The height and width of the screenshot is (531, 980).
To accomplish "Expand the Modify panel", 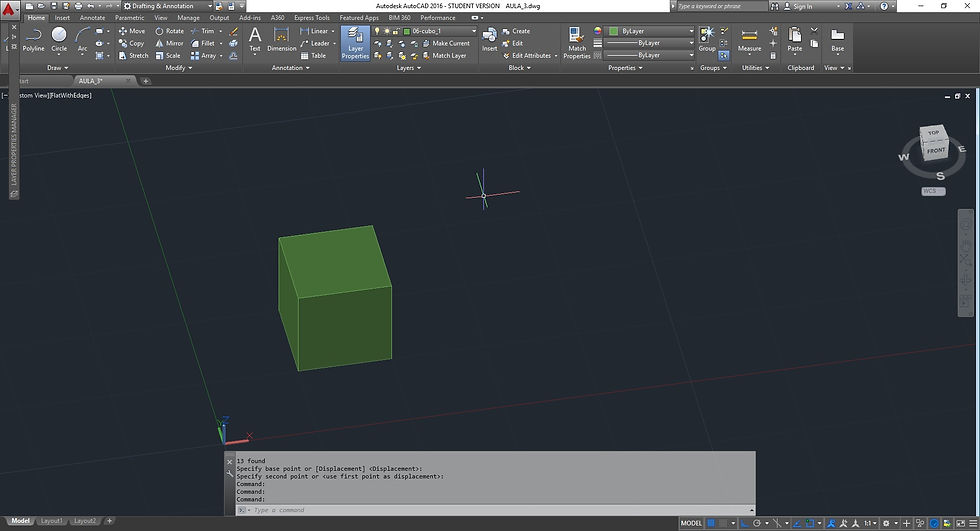I will (178, 68).
